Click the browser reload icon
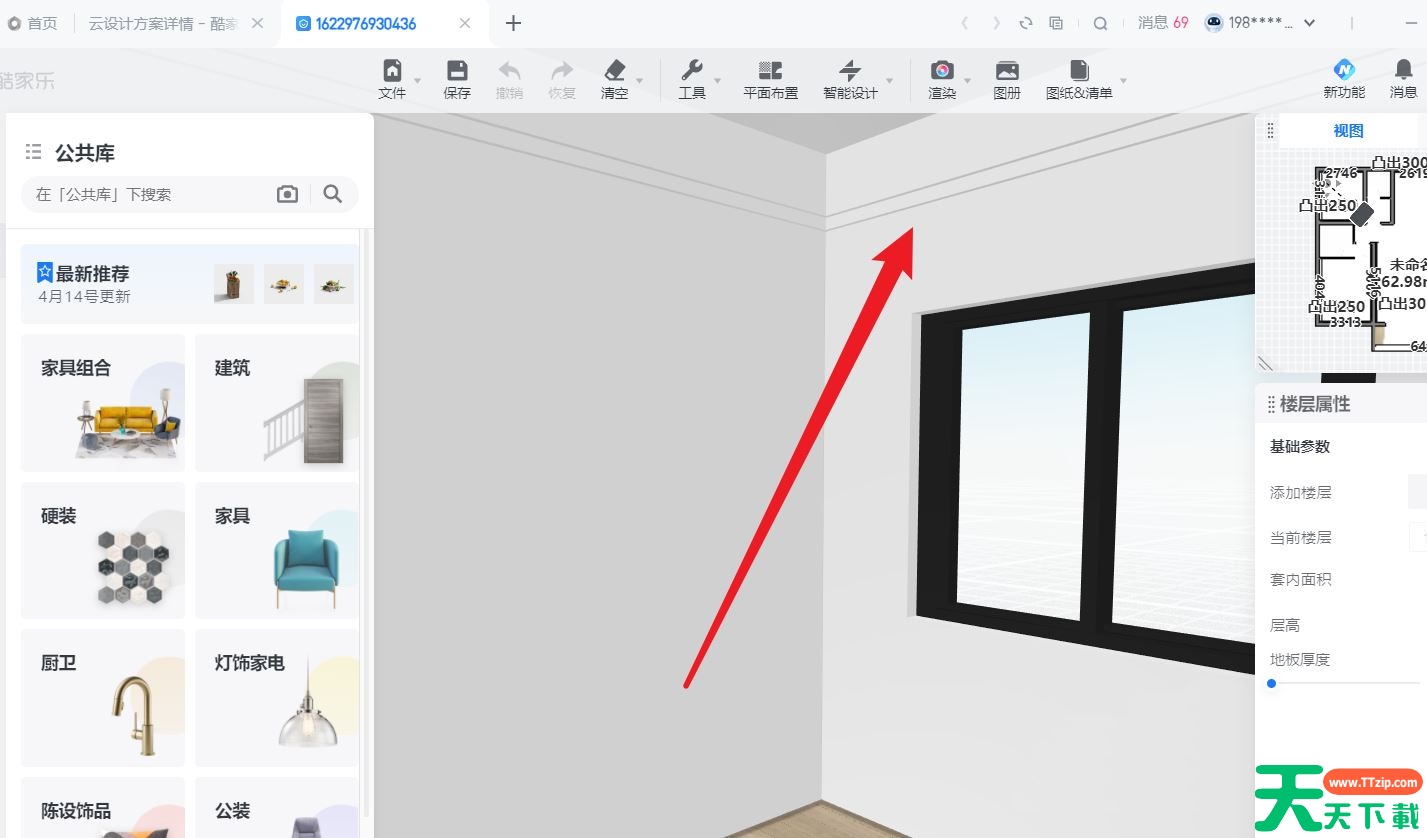Screen dimensions: 1427x838 [1026, 23]
